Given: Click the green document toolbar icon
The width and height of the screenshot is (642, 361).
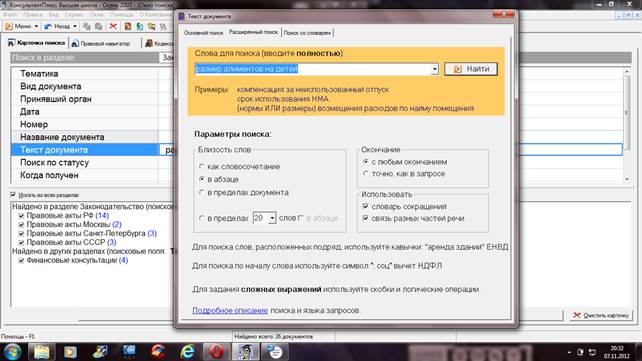Looking at the screenshot, I should click(x=140, y=26).
